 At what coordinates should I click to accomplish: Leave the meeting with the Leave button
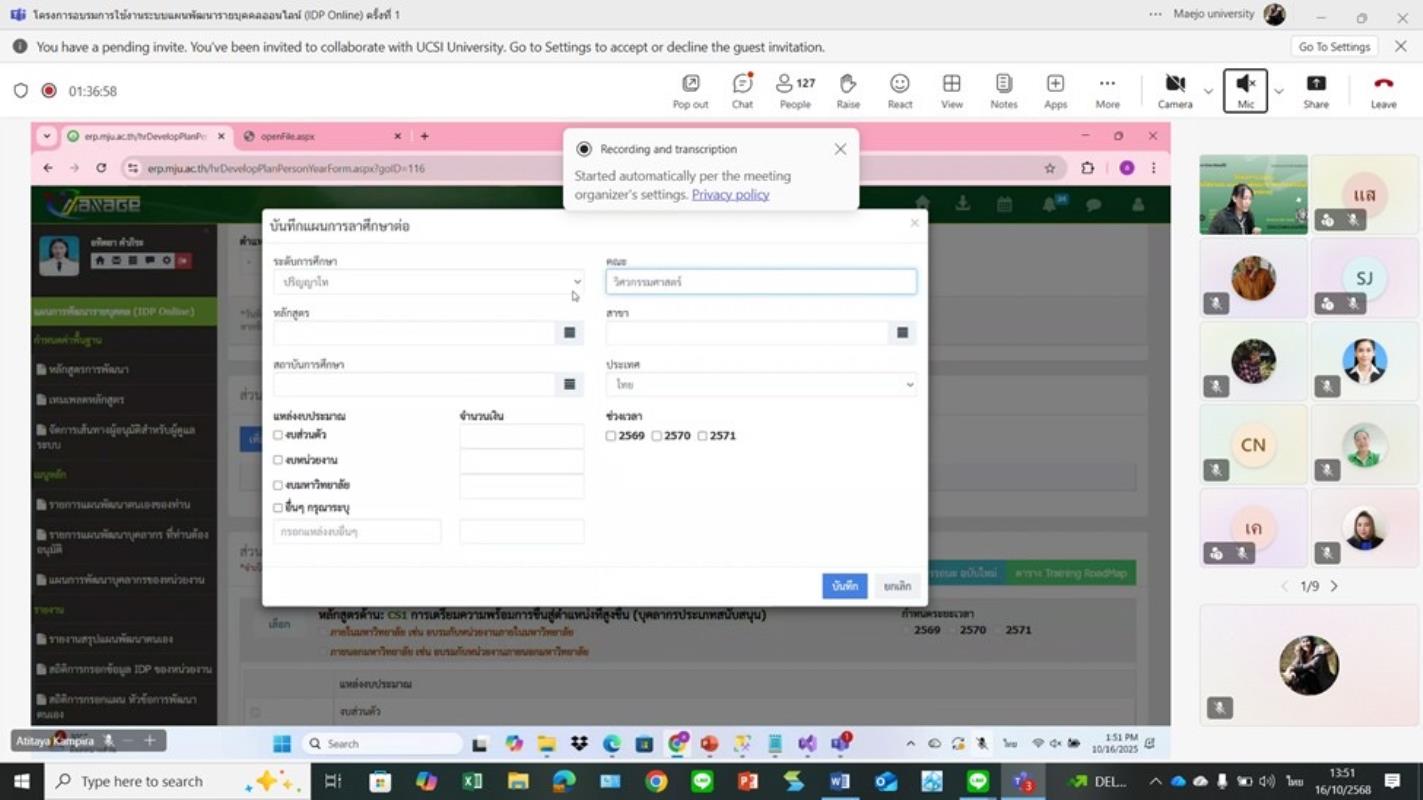1383,91
